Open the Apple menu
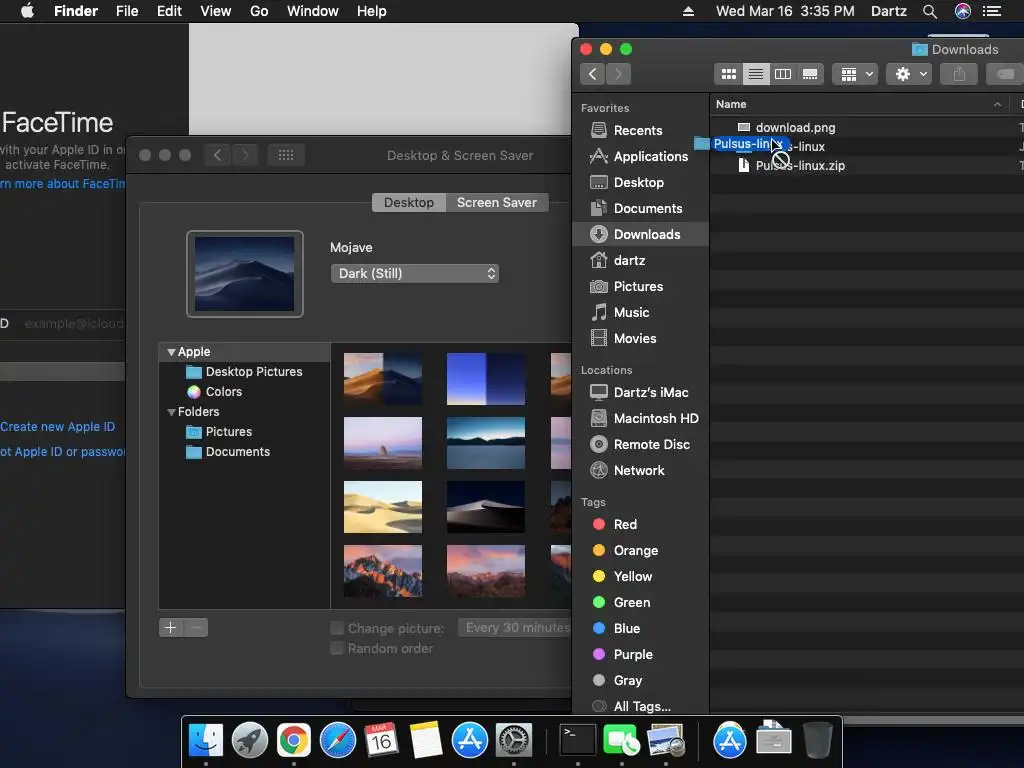The width and height of the screenshot is (1024, 768). (27, 11)
